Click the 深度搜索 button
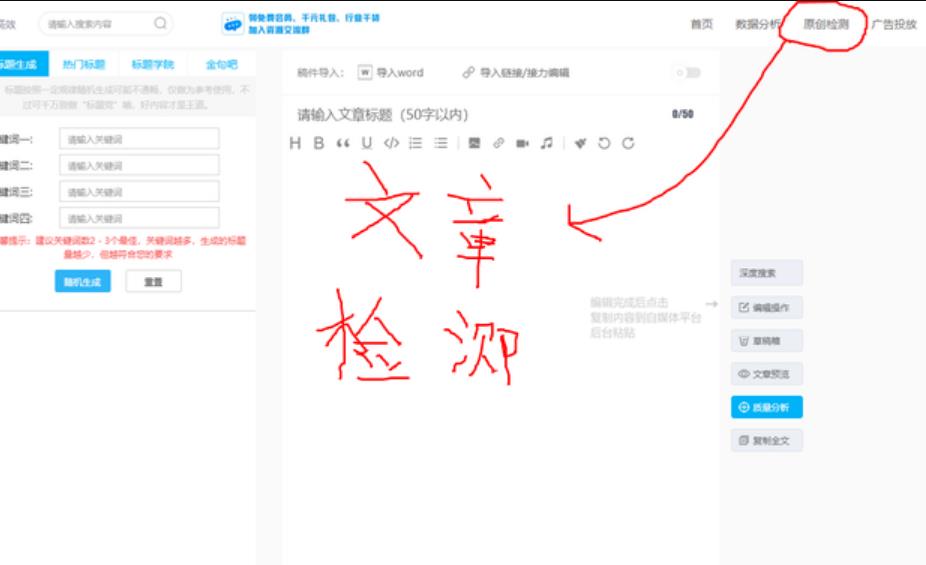This screenshot has width=926, height=565. click(x=767, y=273)
